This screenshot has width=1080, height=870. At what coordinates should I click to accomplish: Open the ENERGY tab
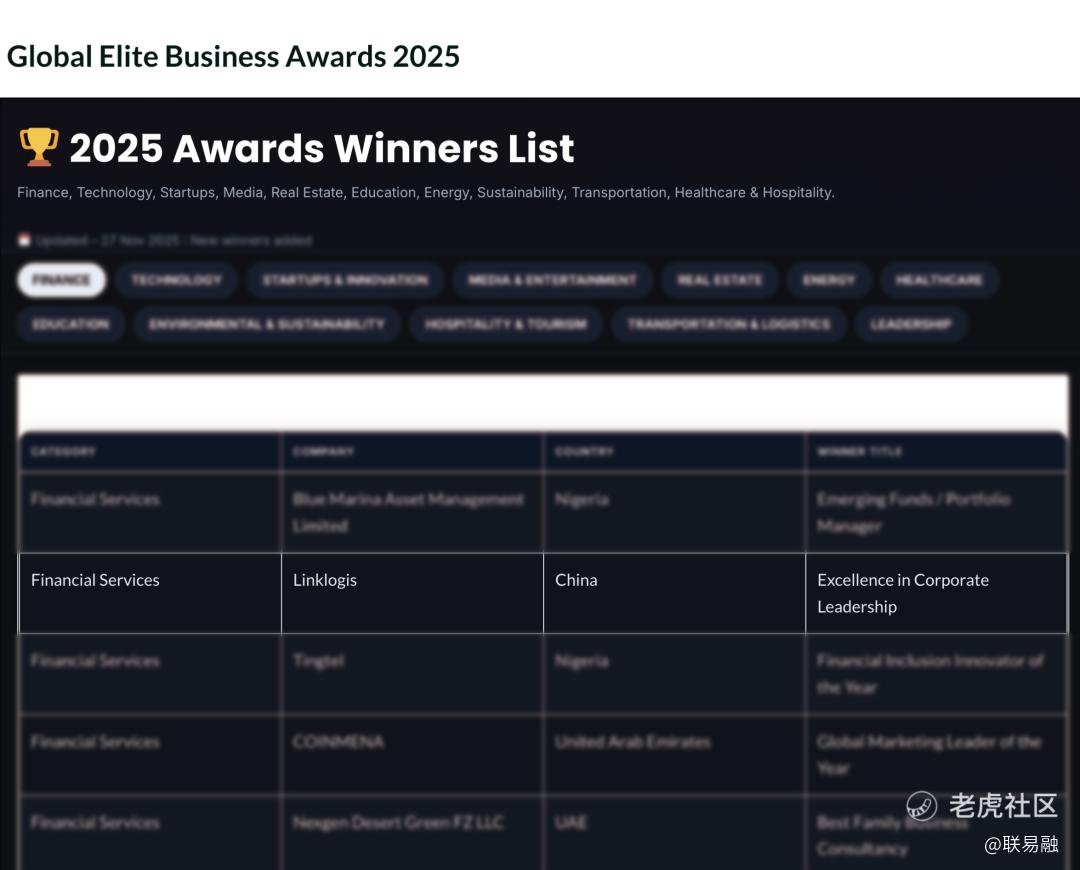click(x=829, y=280)
